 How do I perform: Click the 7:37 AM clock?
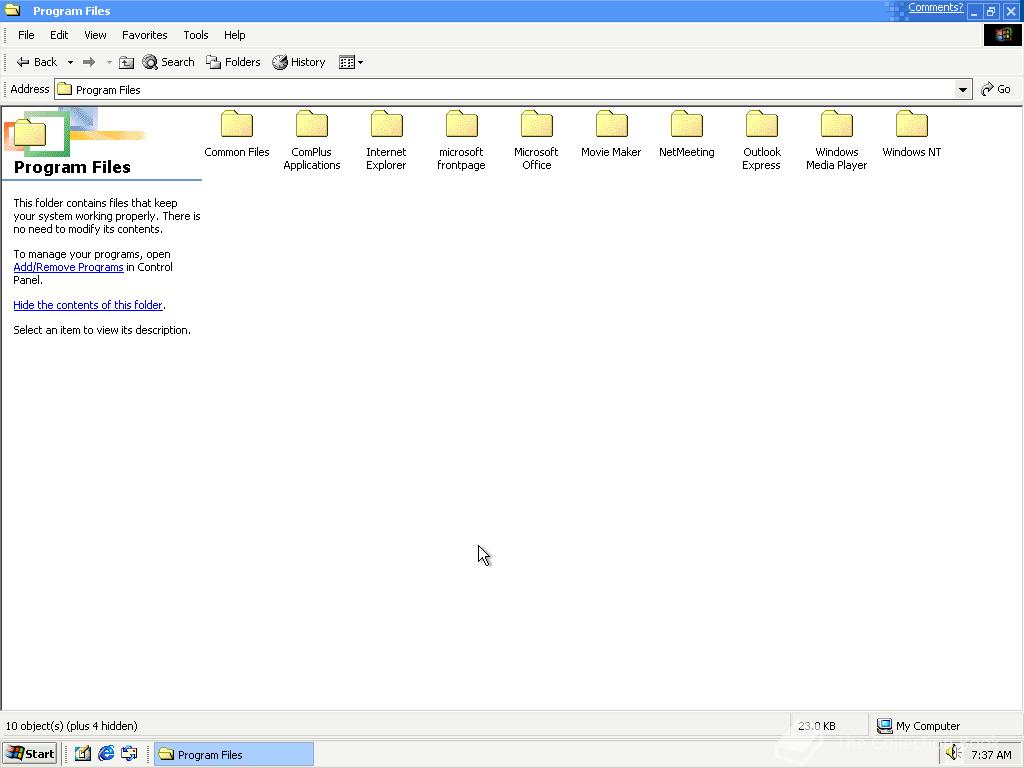point(991,755)
